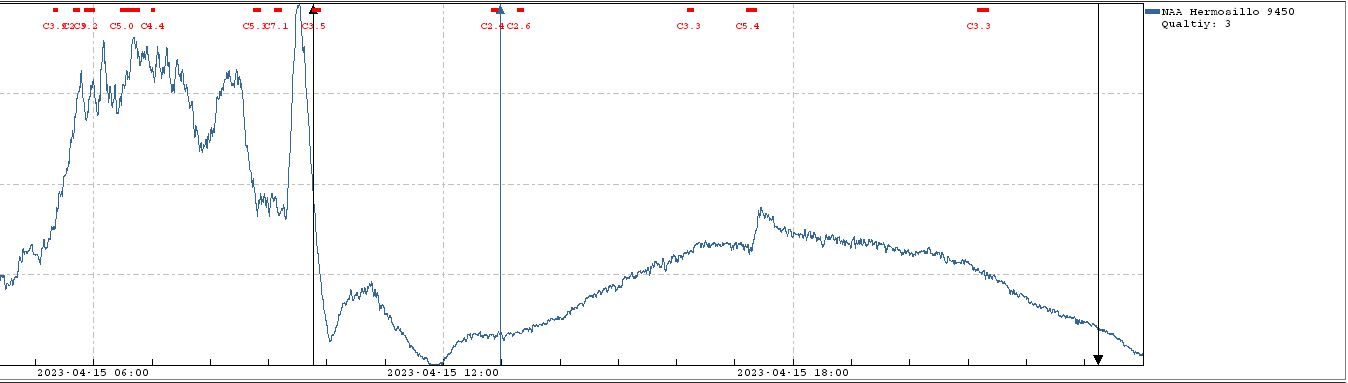This screenshot has height=383, width=1348.
Task: Select red marker bar above C5.4
Action: [x=751, y=10]
